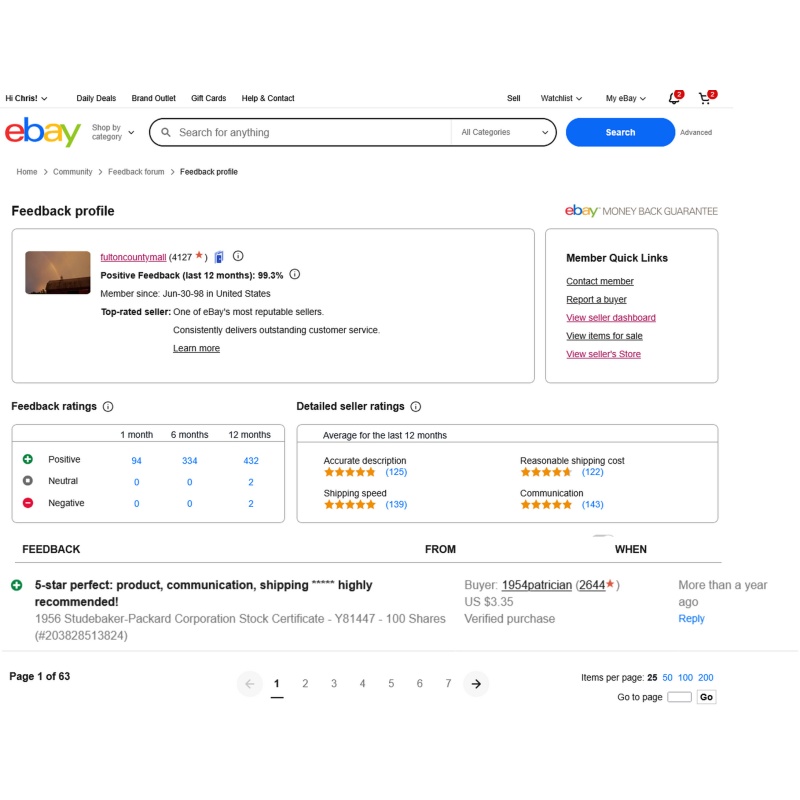Click the blue Search button
Image resolution: width=800 pixels, height=800 pixels.
[620, 132]
